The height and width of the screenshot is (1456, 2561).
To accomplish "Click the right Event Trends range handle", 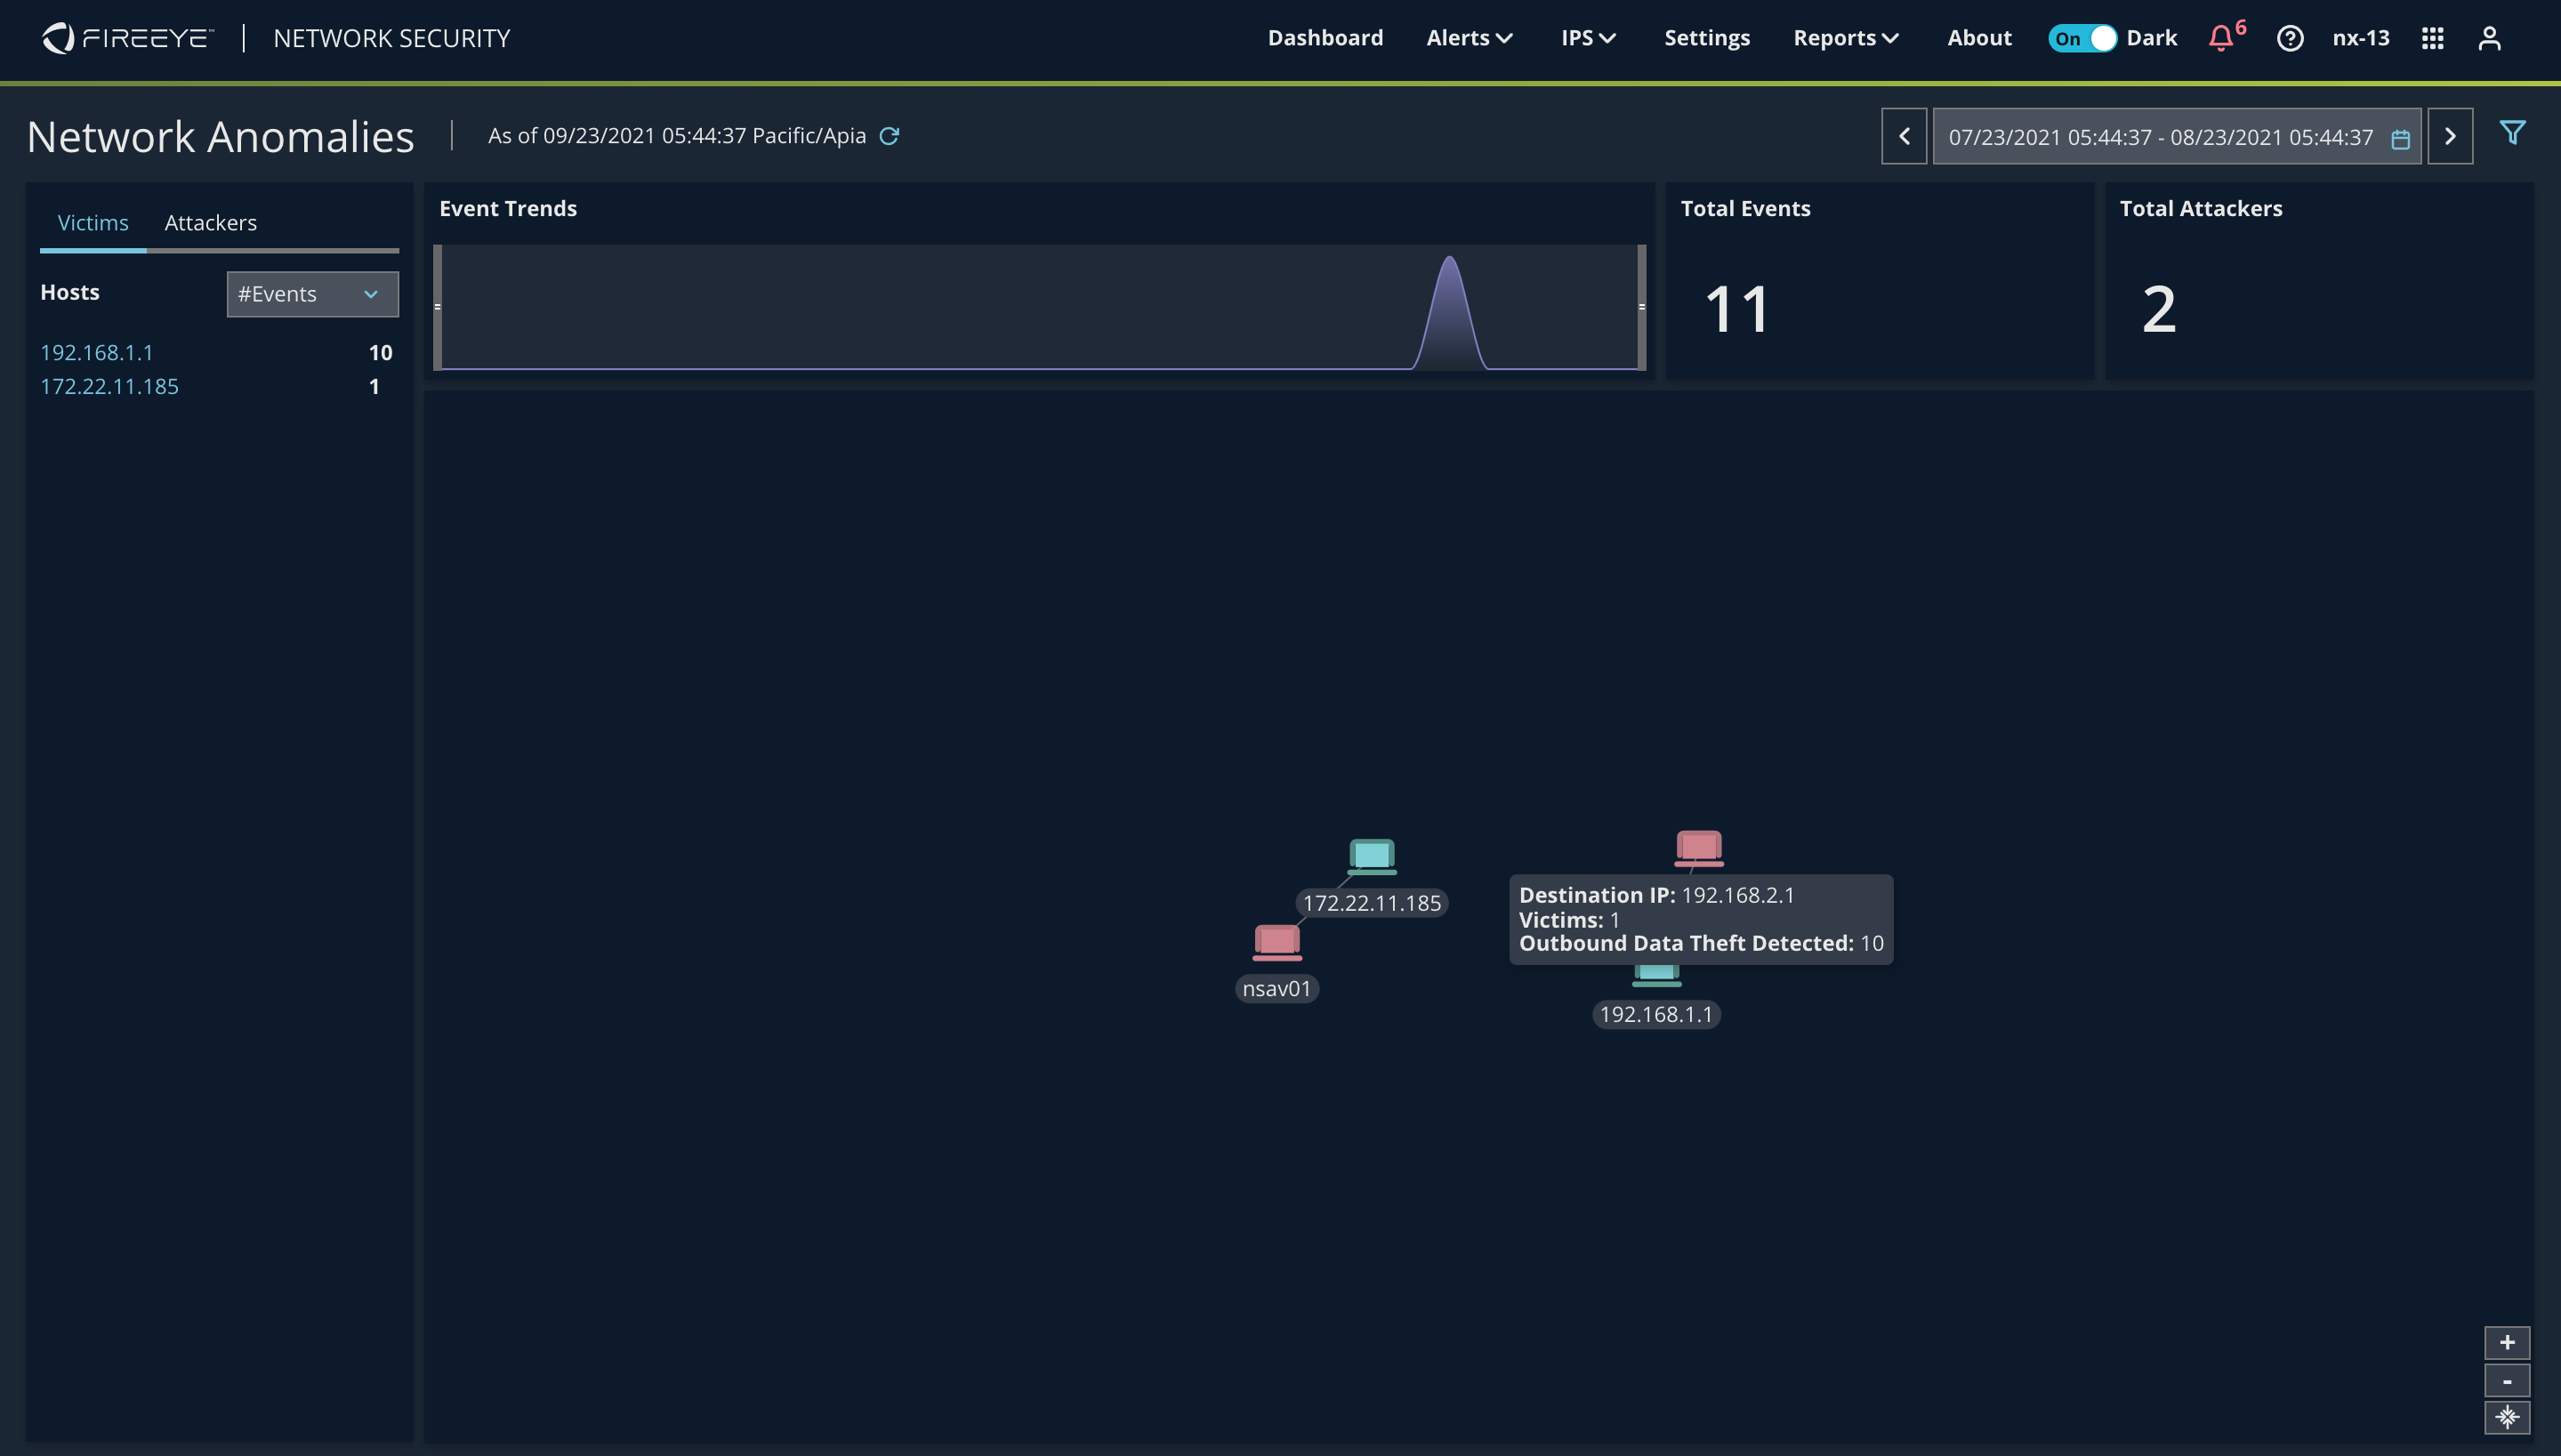I will 1641,307.
